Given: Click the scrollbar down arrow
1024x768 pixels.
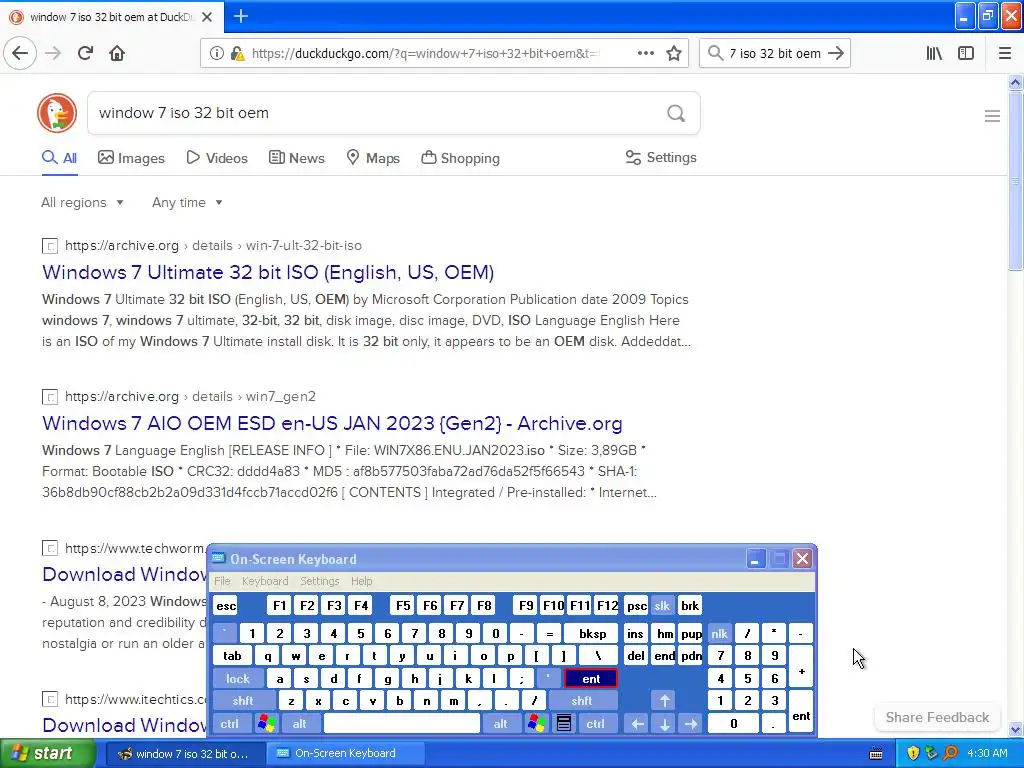Looking at the screenshot, I should [x=1015, y=729].
